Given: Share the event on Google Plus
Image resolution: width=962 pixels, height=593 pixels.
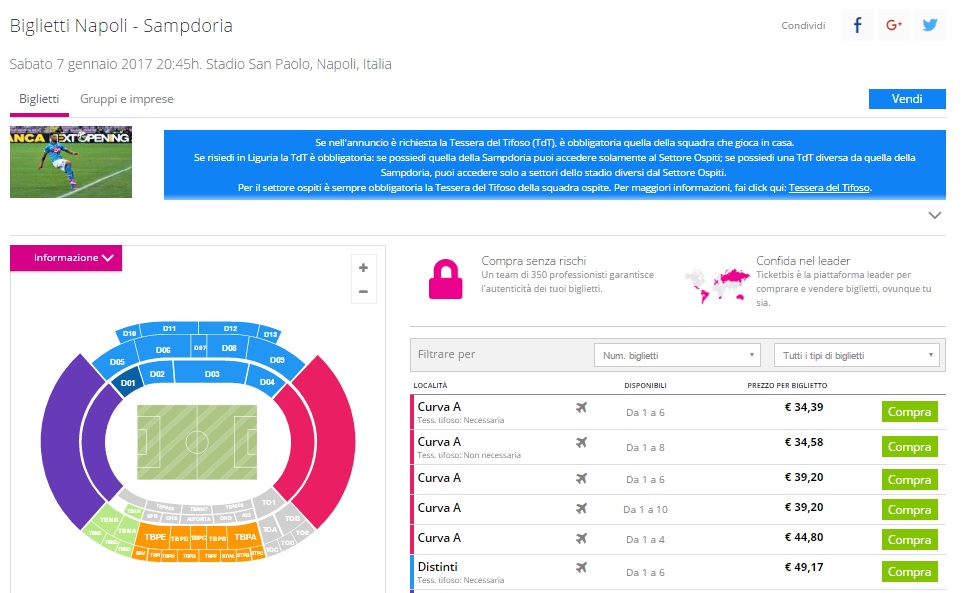Looking at the screenshot, I should click(894, 25).
